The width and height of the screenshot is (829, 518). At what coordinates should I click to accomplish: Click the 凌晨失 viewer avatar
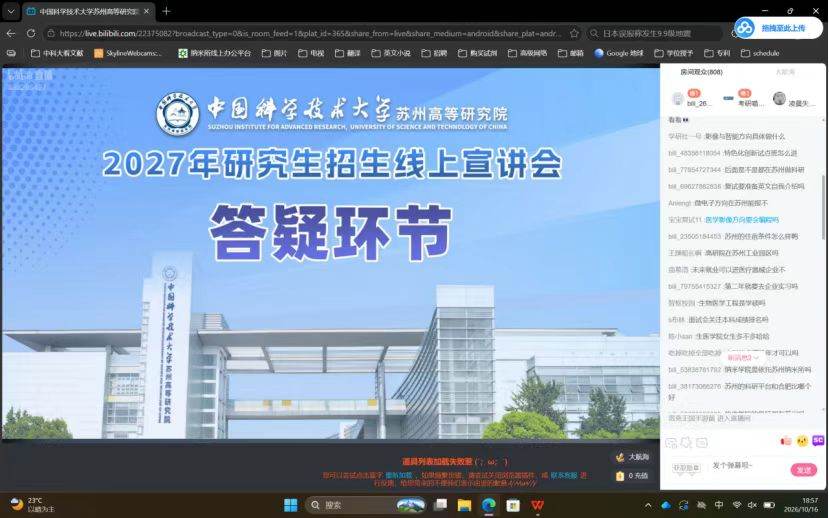pos(779,98)
